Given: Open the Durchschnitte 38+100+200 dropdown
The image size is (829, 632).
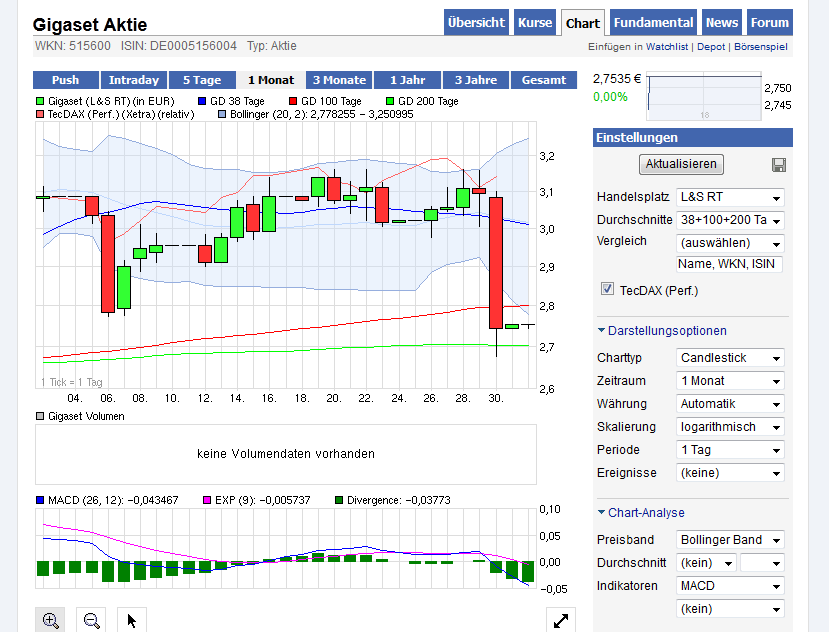Looking at the screenshot, I should (730, 220).
